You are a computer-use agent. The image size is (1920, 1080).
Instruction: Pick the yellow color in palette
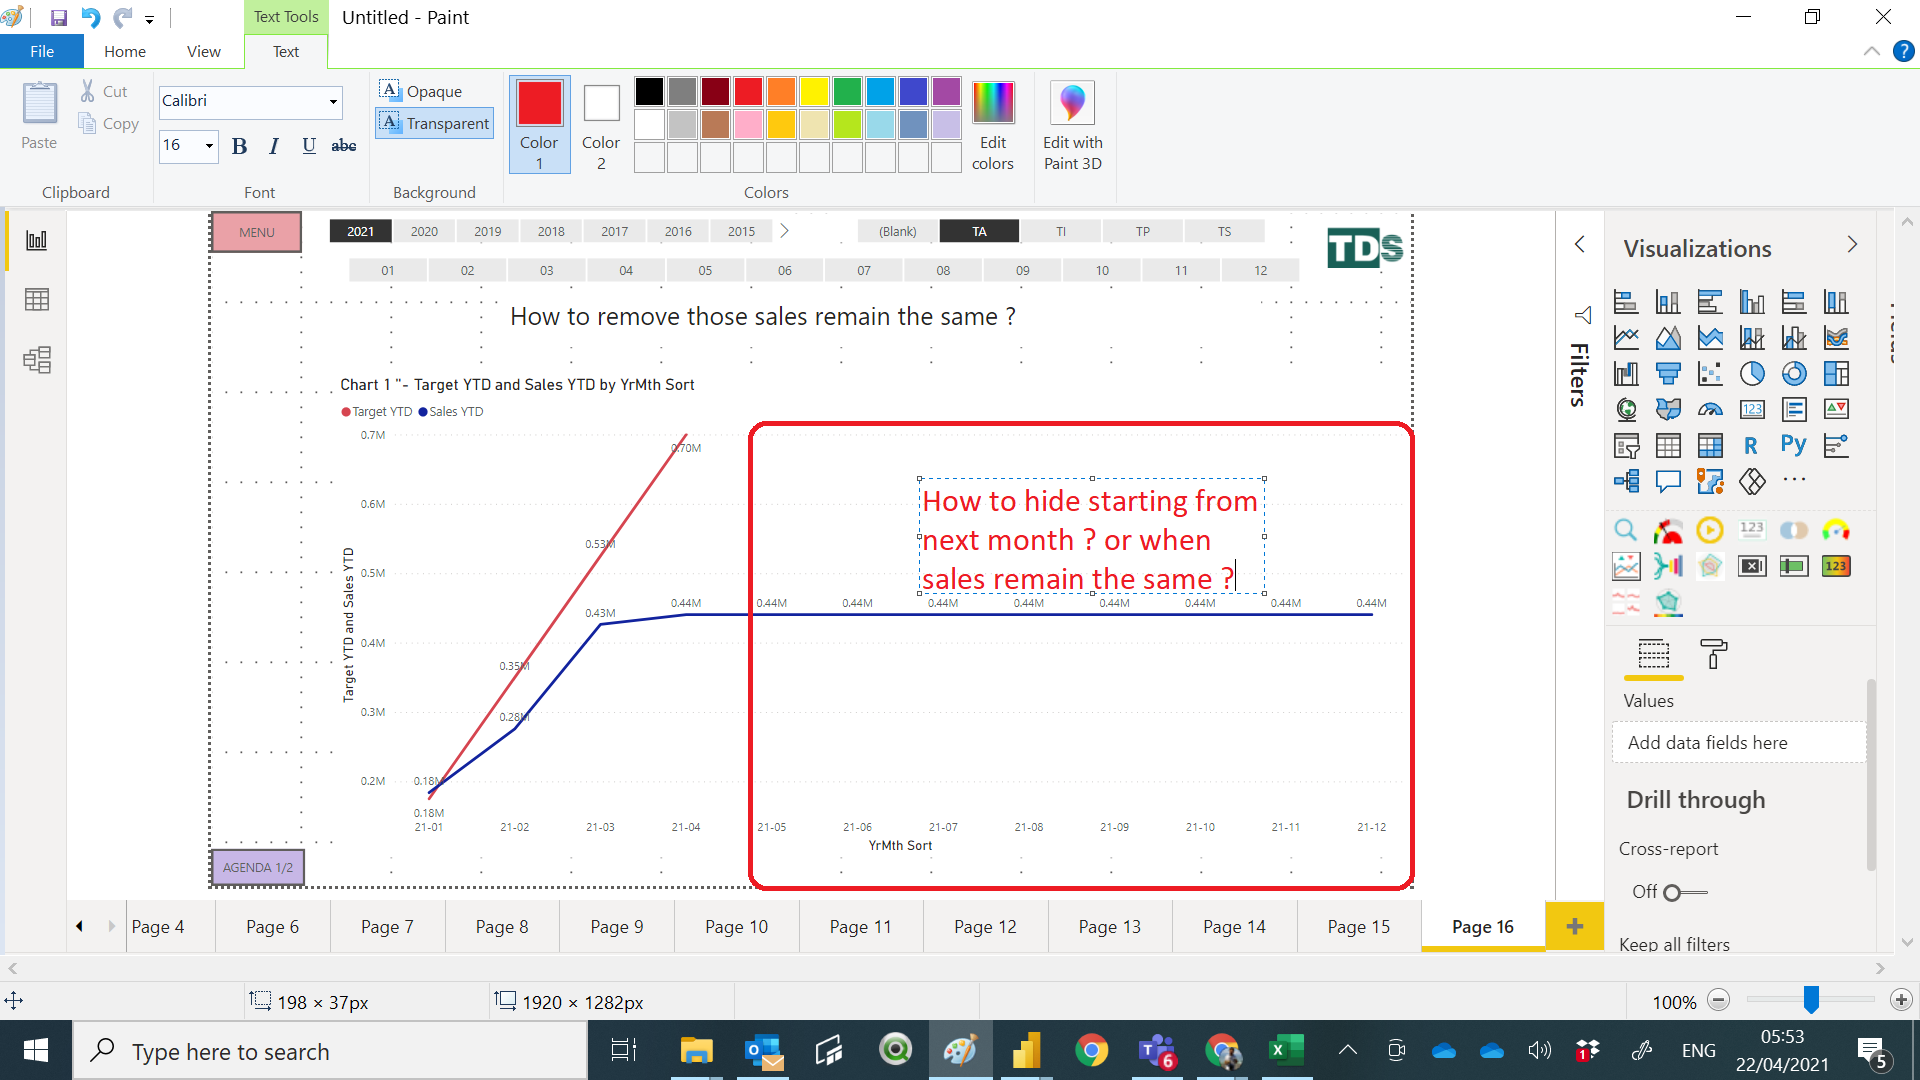pos(814,92)
